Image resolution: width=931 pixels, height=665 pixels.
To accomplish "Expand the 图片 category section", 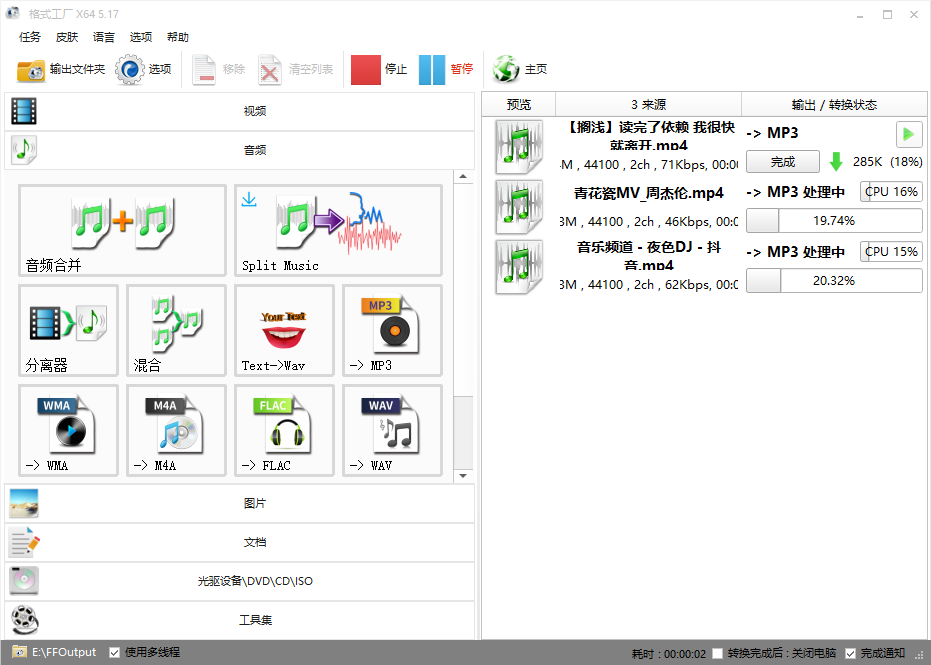I will click(240, 503).
